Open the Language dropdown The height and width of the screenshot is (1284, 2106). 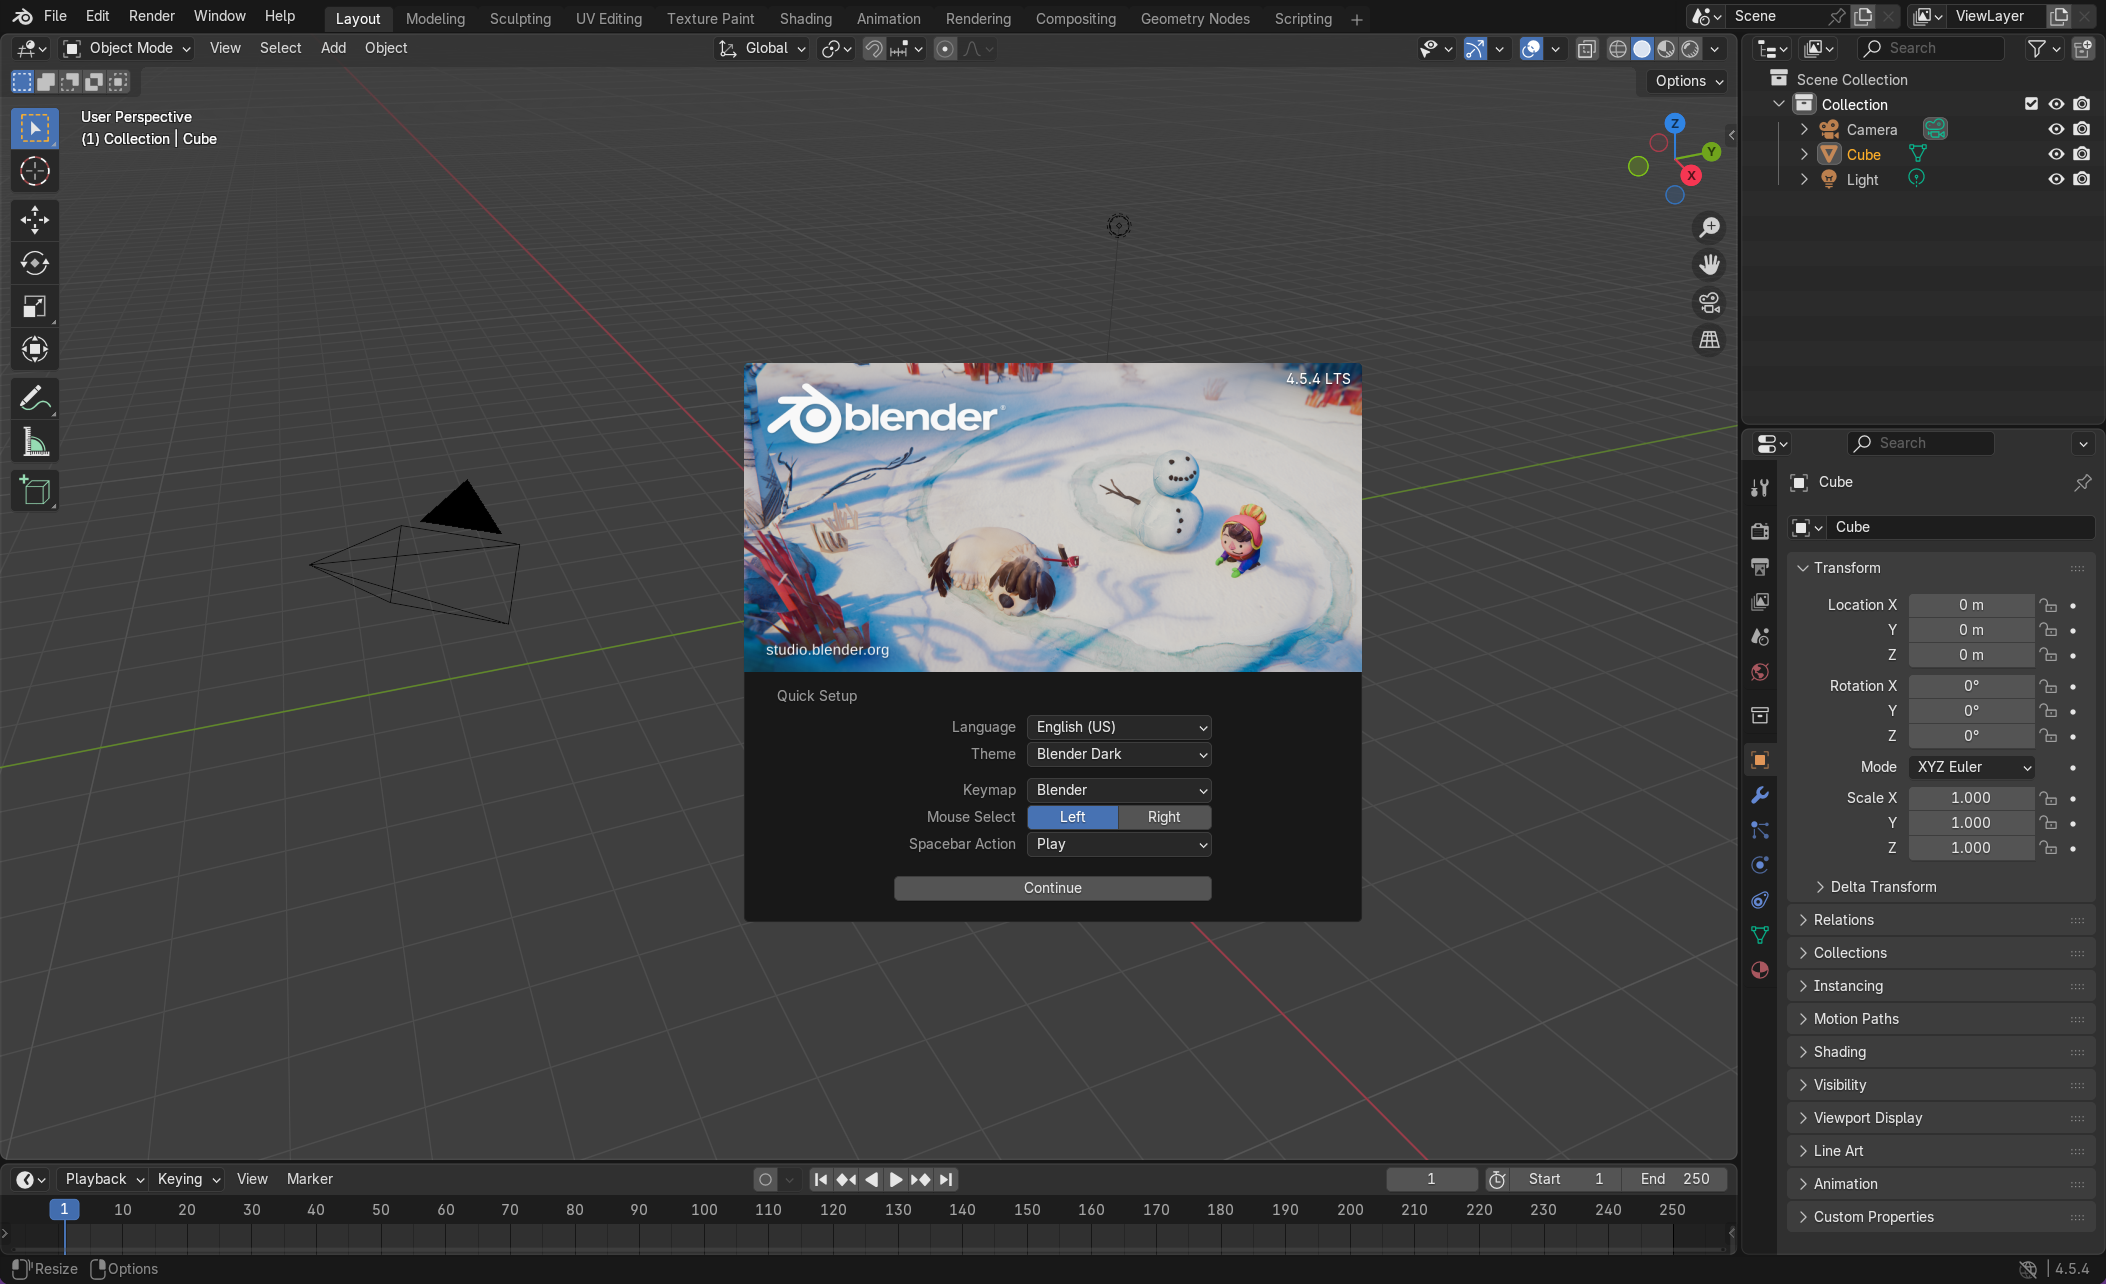point(1119,727)
